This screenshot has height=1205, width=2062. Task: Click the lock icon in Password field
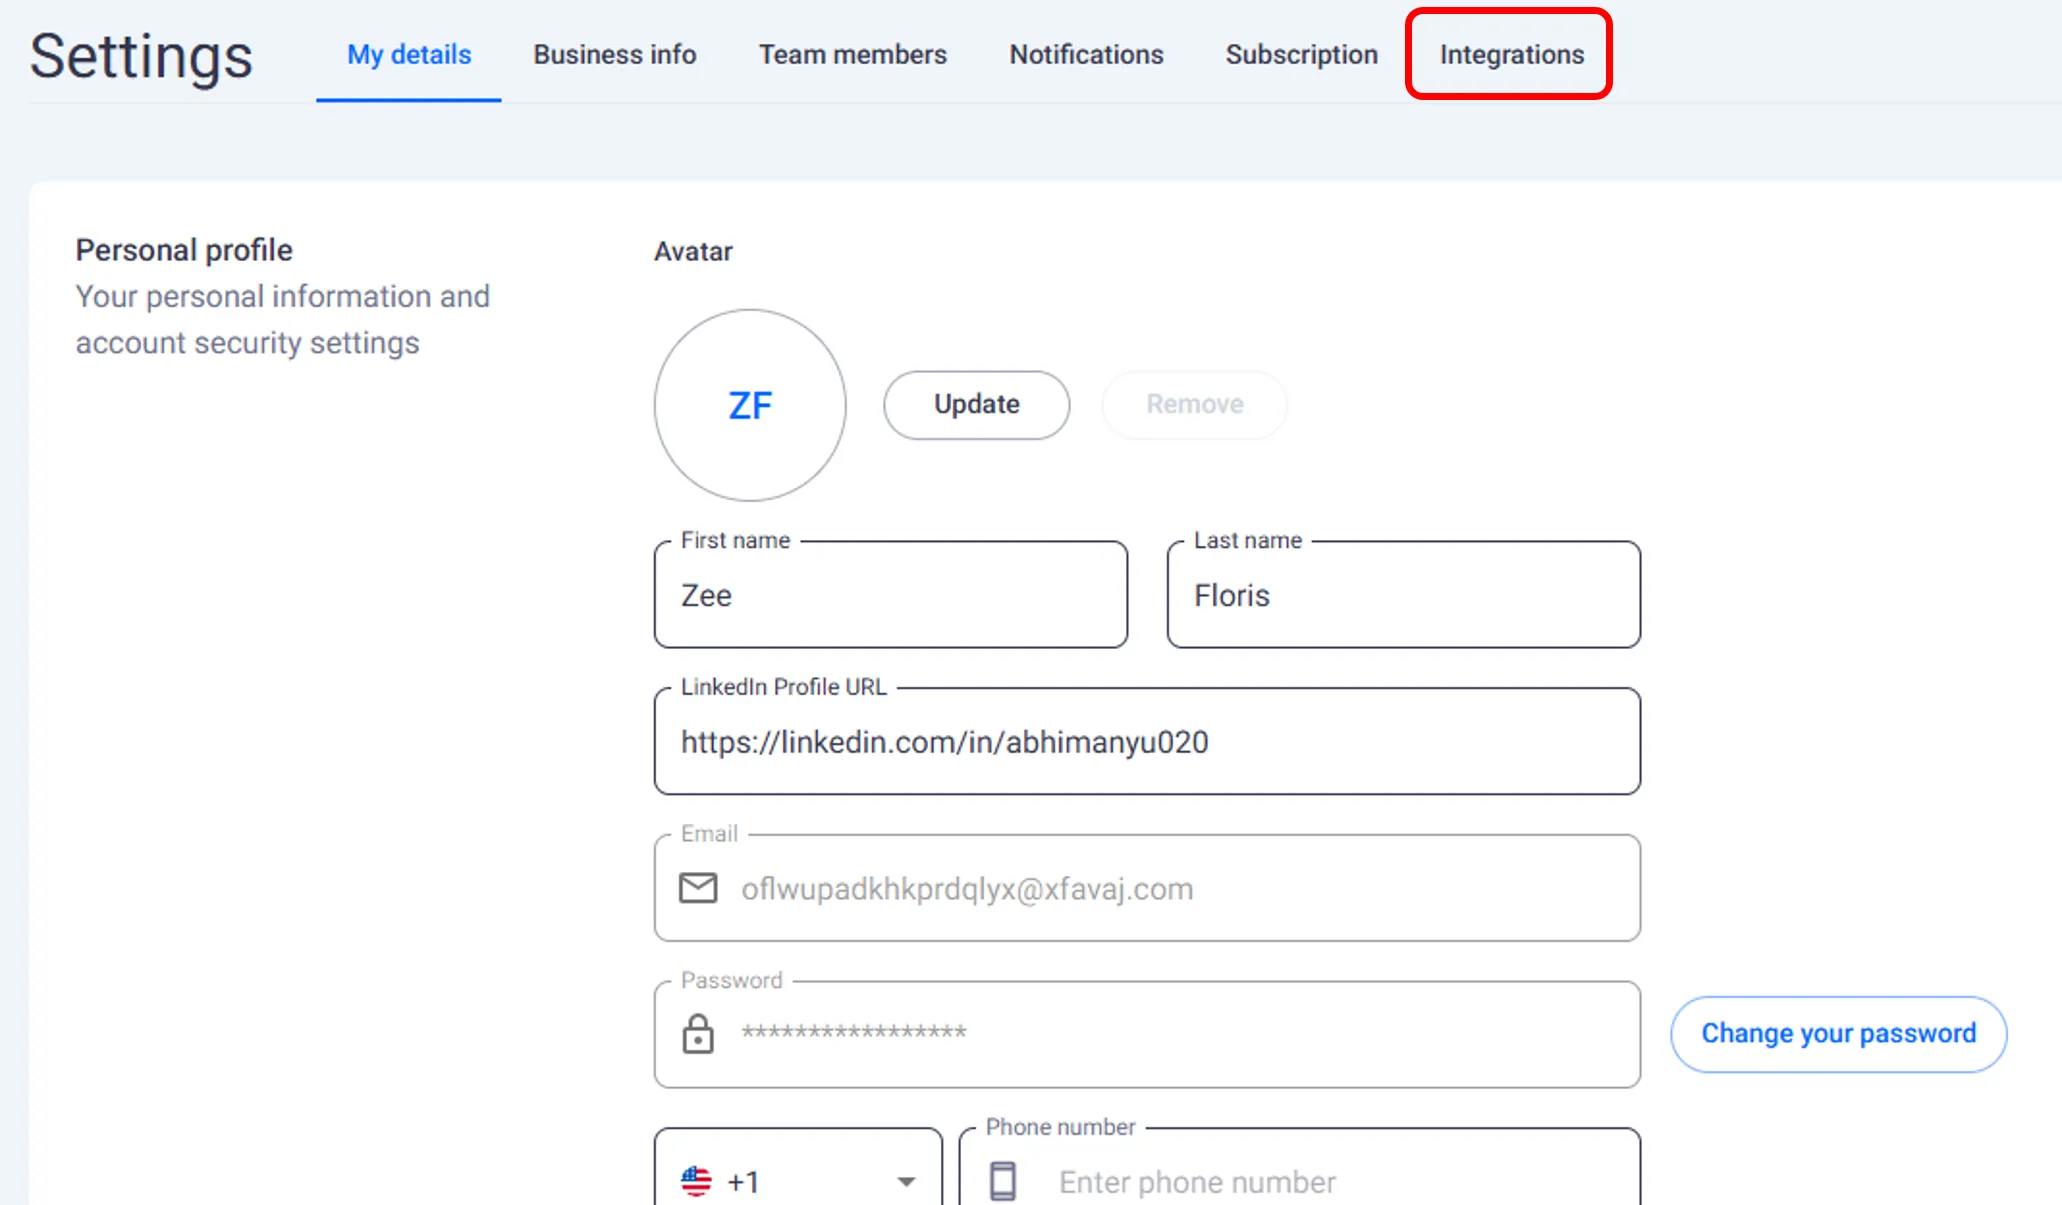[698, 1034]
